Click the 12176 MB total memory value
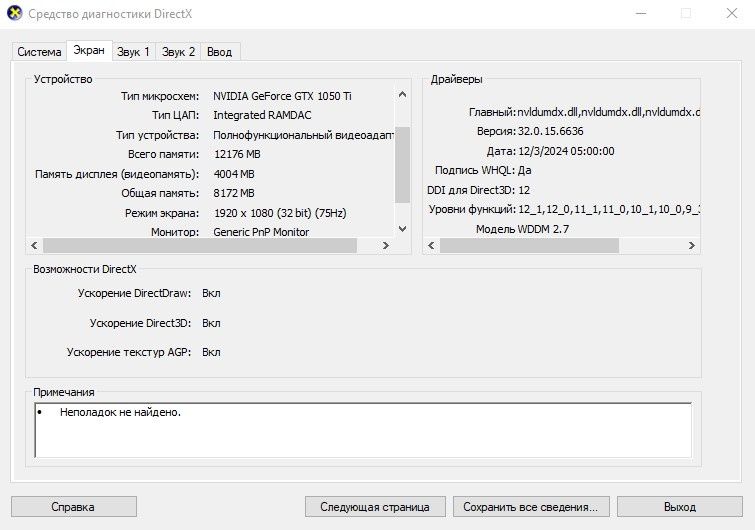Screen dimensions: 755x530 click(237, 155)
